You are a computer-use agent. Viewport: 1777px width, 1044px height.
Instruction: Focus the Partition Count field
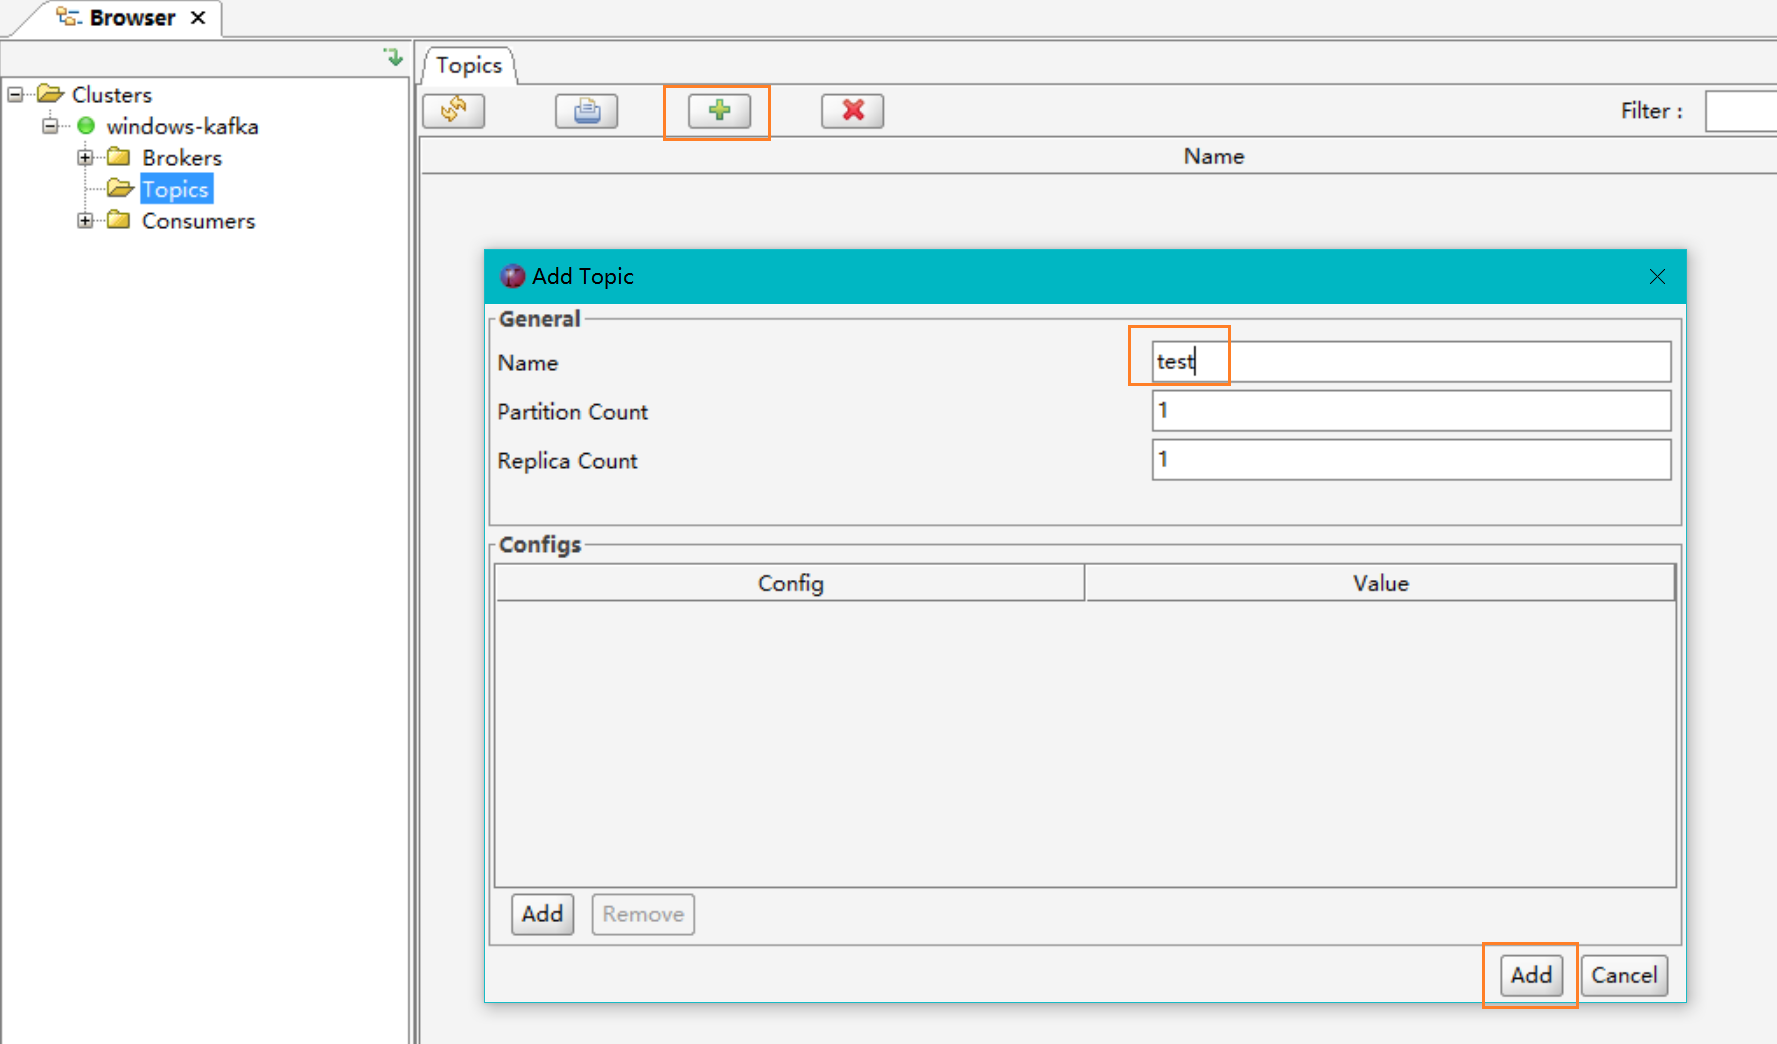[x=1410, y=411]
